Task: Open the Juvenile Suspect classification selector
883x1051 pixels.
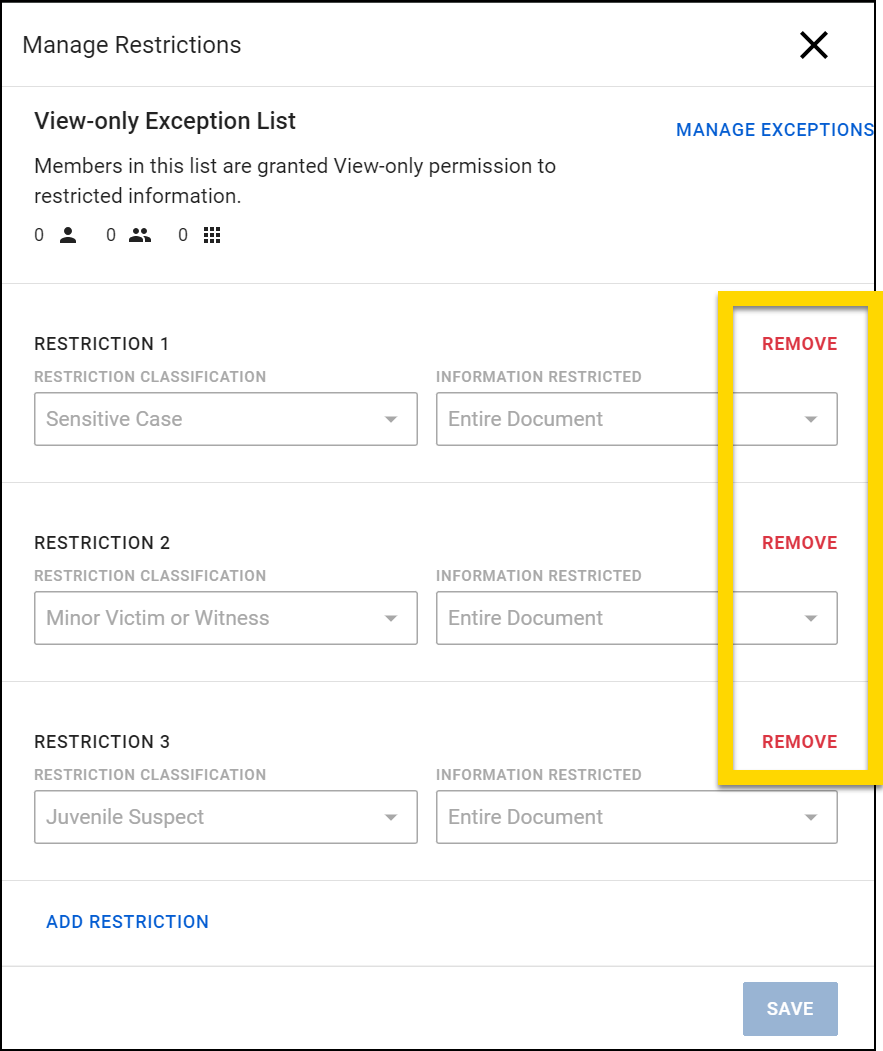Action: point(225,817)
